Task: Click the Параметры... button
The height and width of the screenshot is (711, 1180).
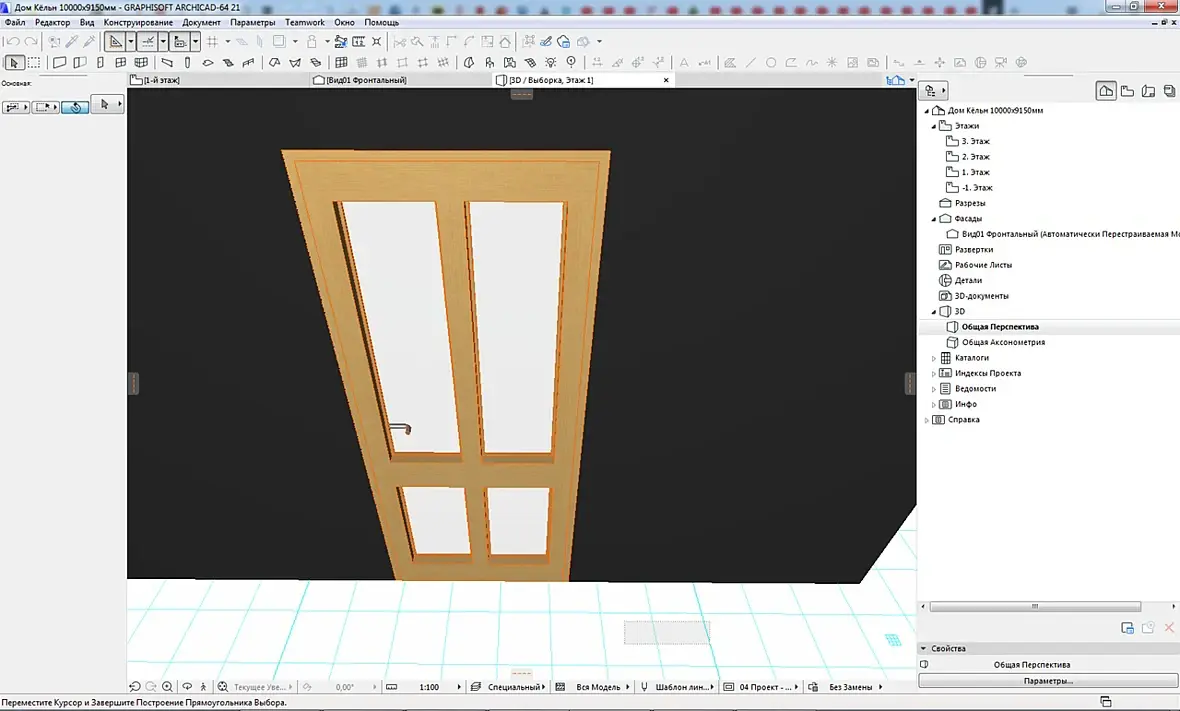Action: 1047,680
